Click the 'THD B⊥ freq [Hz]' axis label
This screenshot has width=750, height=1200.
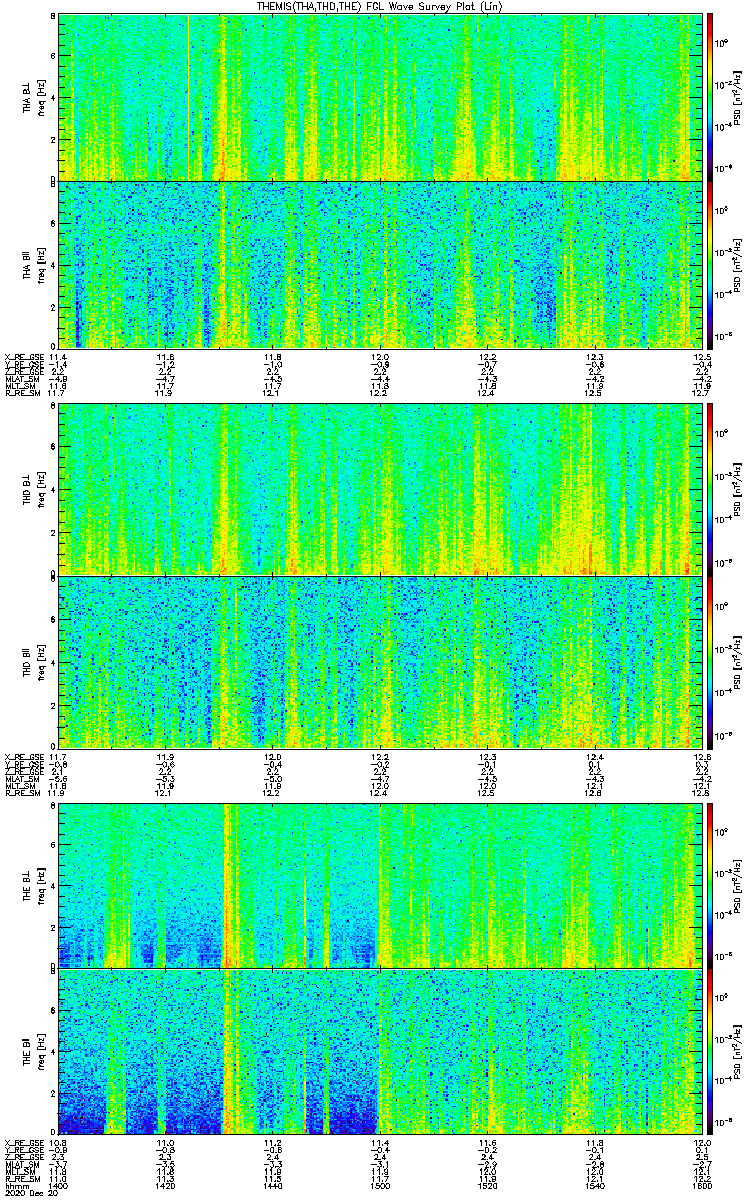(33, 489)
